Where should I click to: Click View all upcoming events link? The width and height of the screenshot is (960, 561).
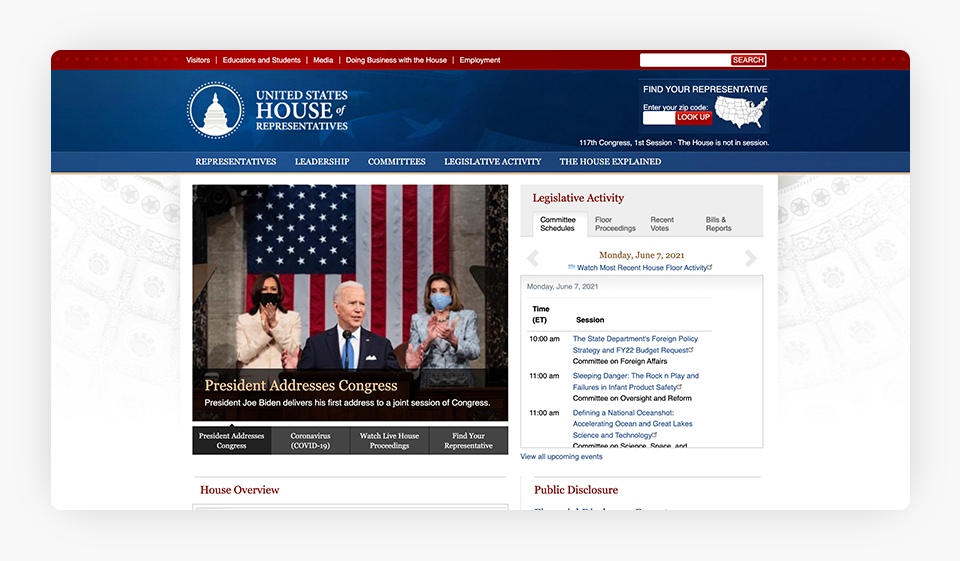click(561, 457)
